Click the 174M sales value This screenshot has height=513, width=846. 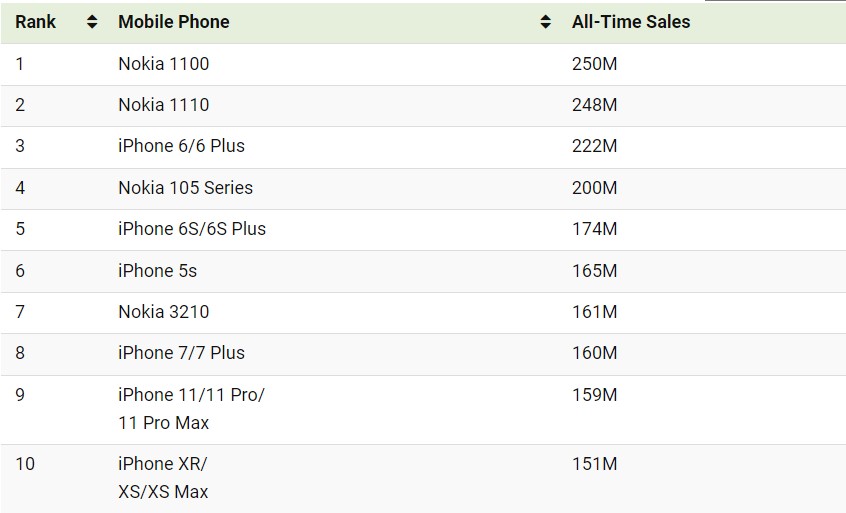tap(594, 229)
